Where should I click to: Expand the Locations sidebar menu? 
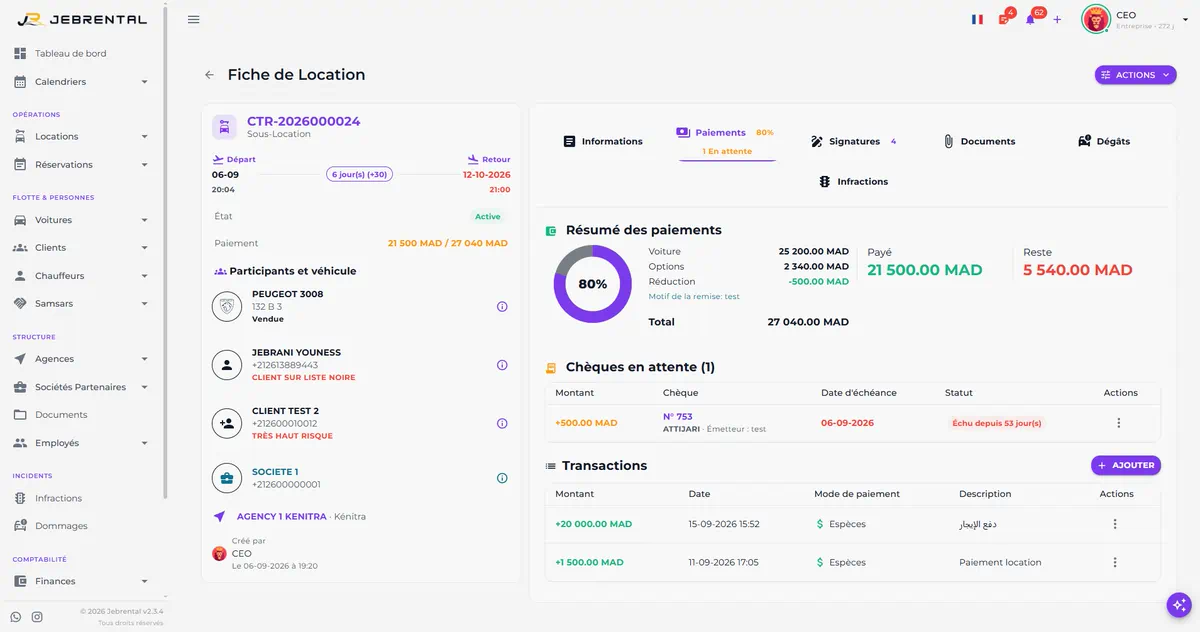click(x=81, y=136)
